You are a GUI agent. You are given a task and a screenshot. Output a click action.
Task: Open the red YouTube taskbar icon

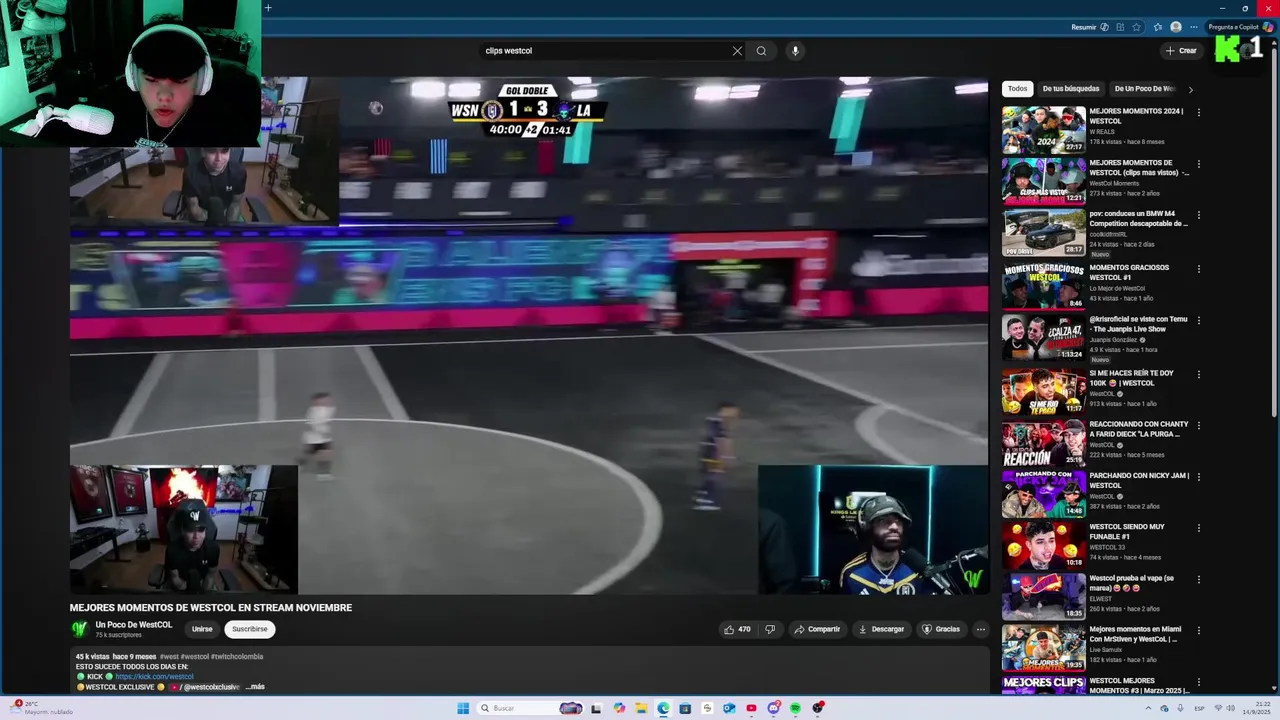pyautogui.click(x=751, y=708)
